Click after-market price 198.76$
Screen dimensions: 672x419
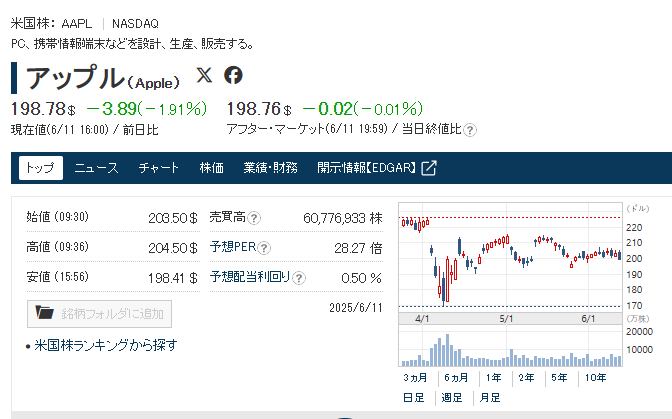click(x=259, y=109)
